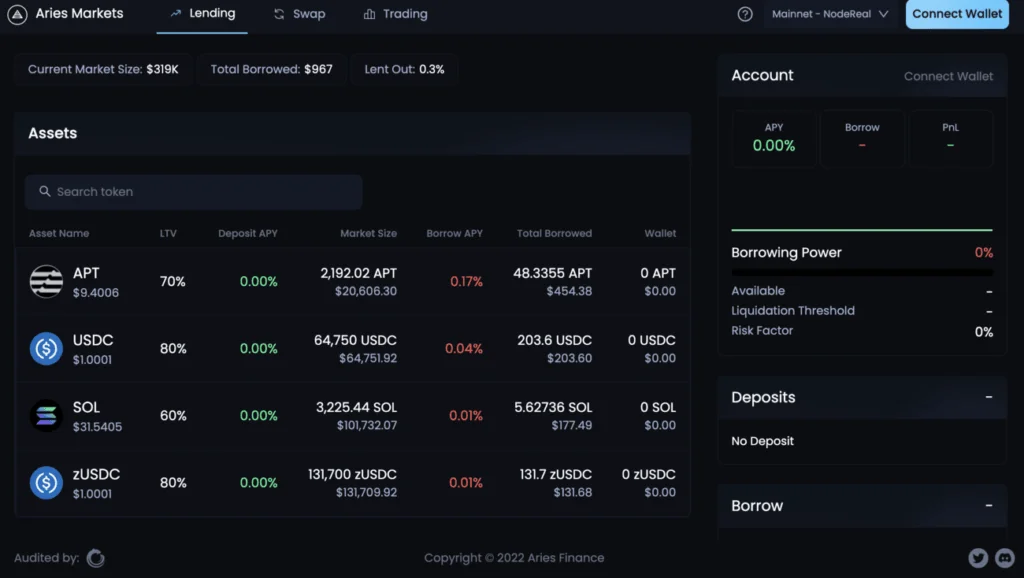Click Connect Wallet in the Account panel
This screenshot has height=578, width=1024.
948,75
